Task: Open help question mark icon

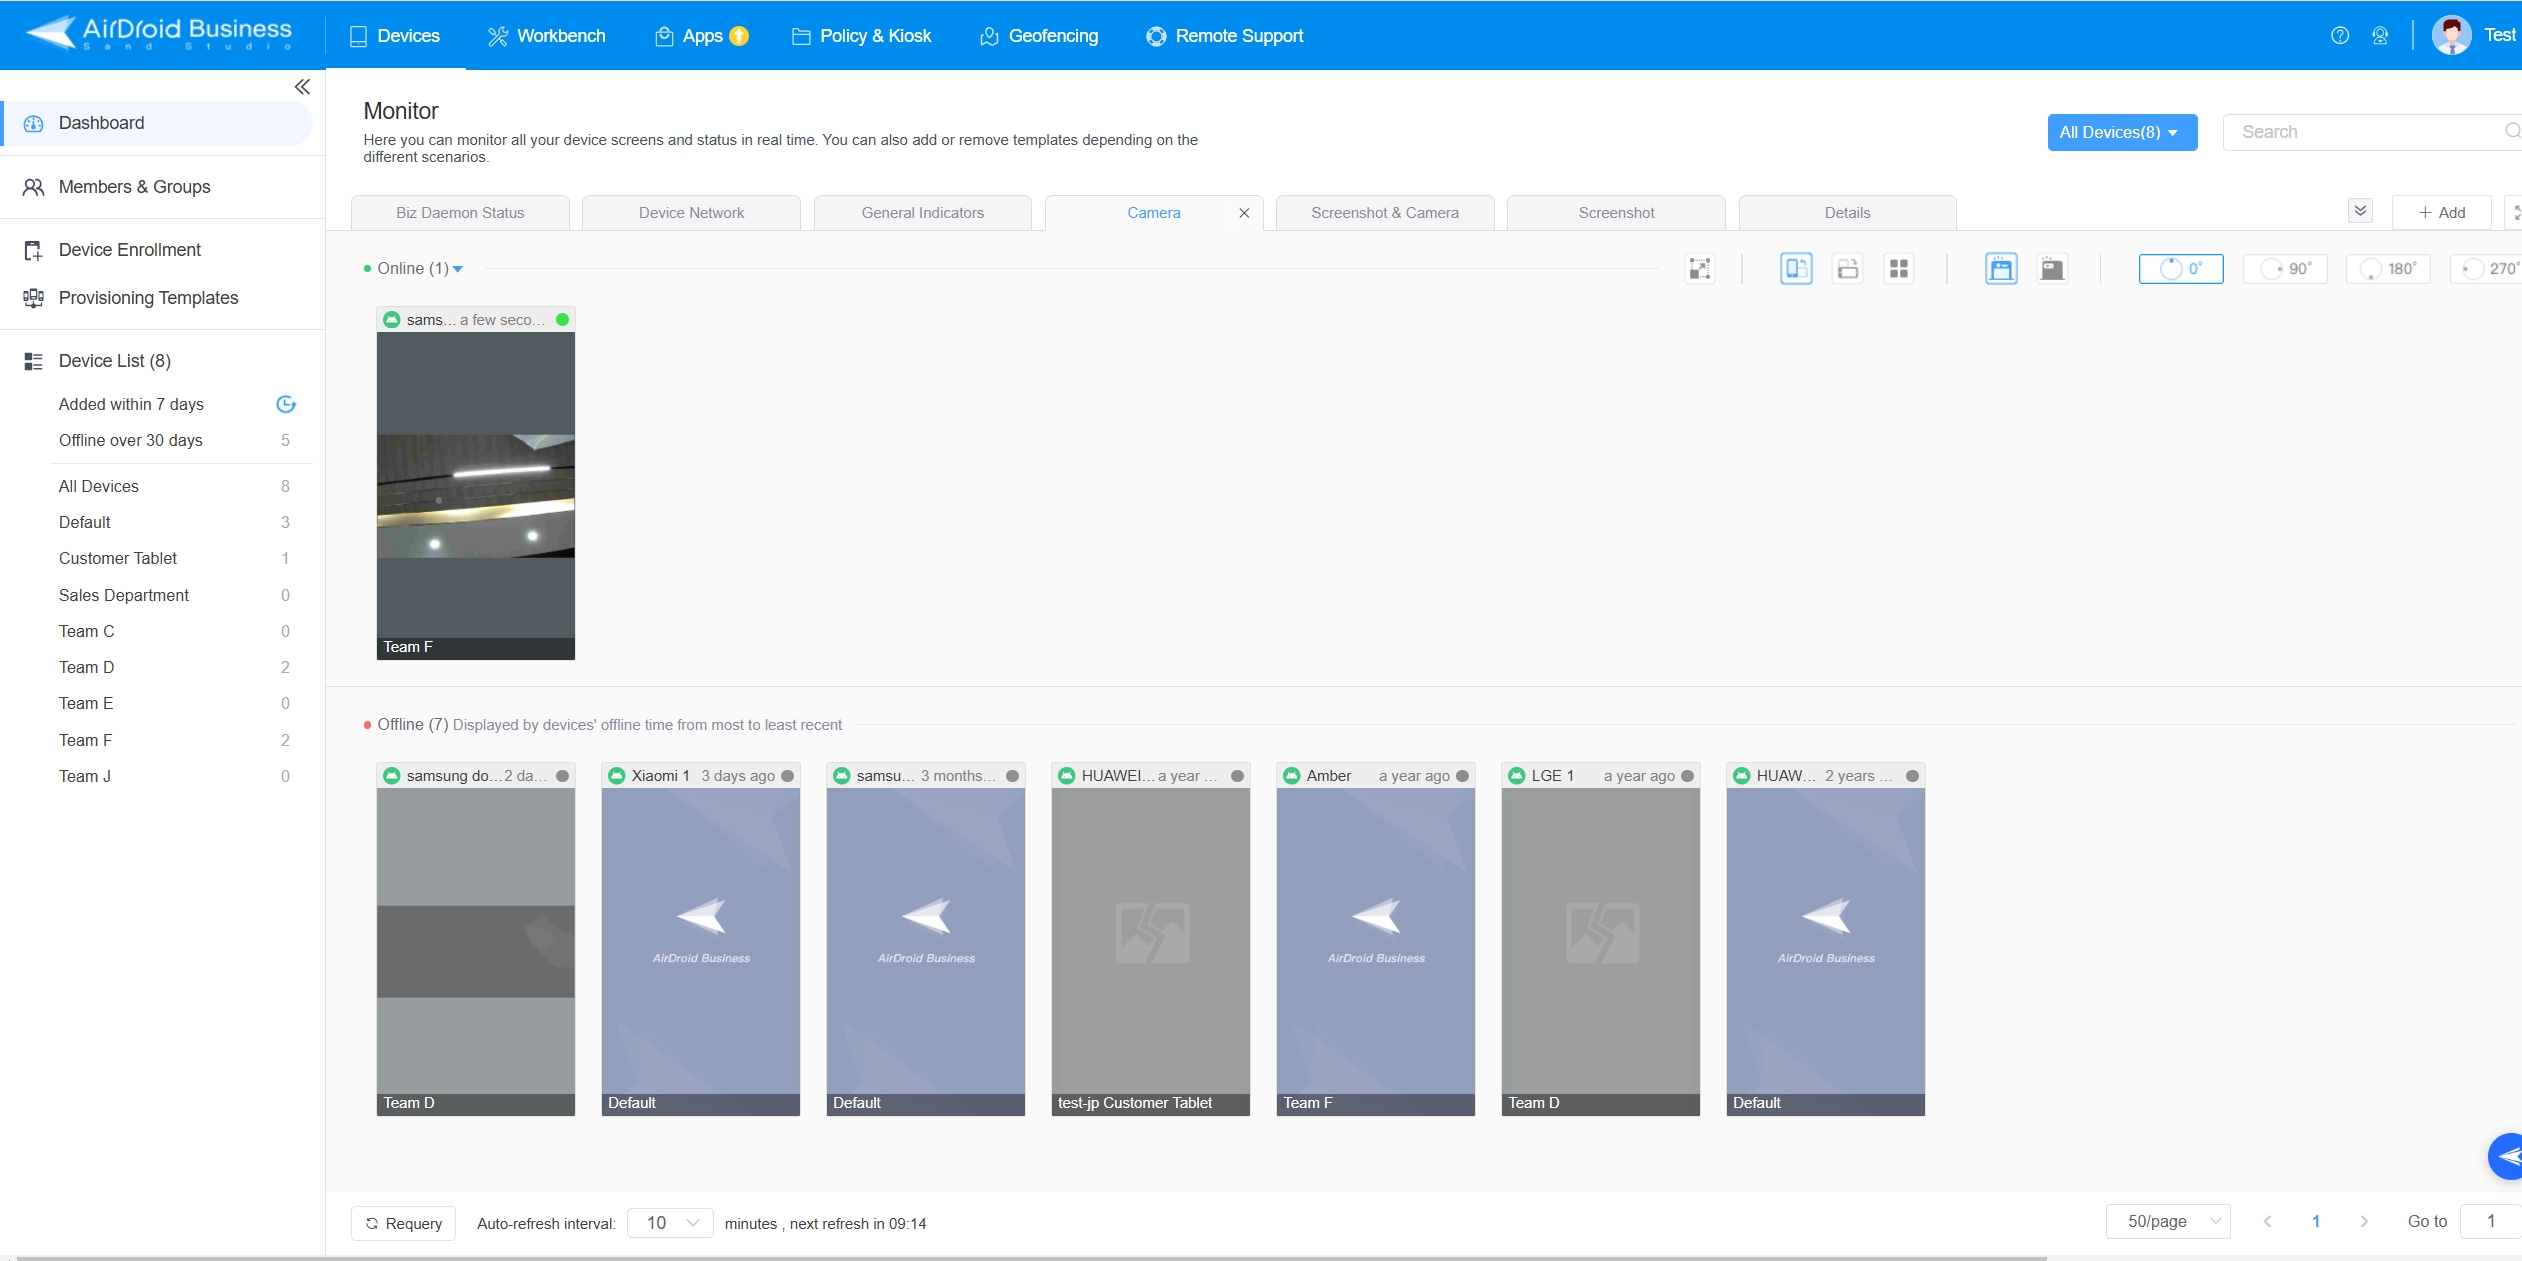Action: click(x=2339, y=36)
